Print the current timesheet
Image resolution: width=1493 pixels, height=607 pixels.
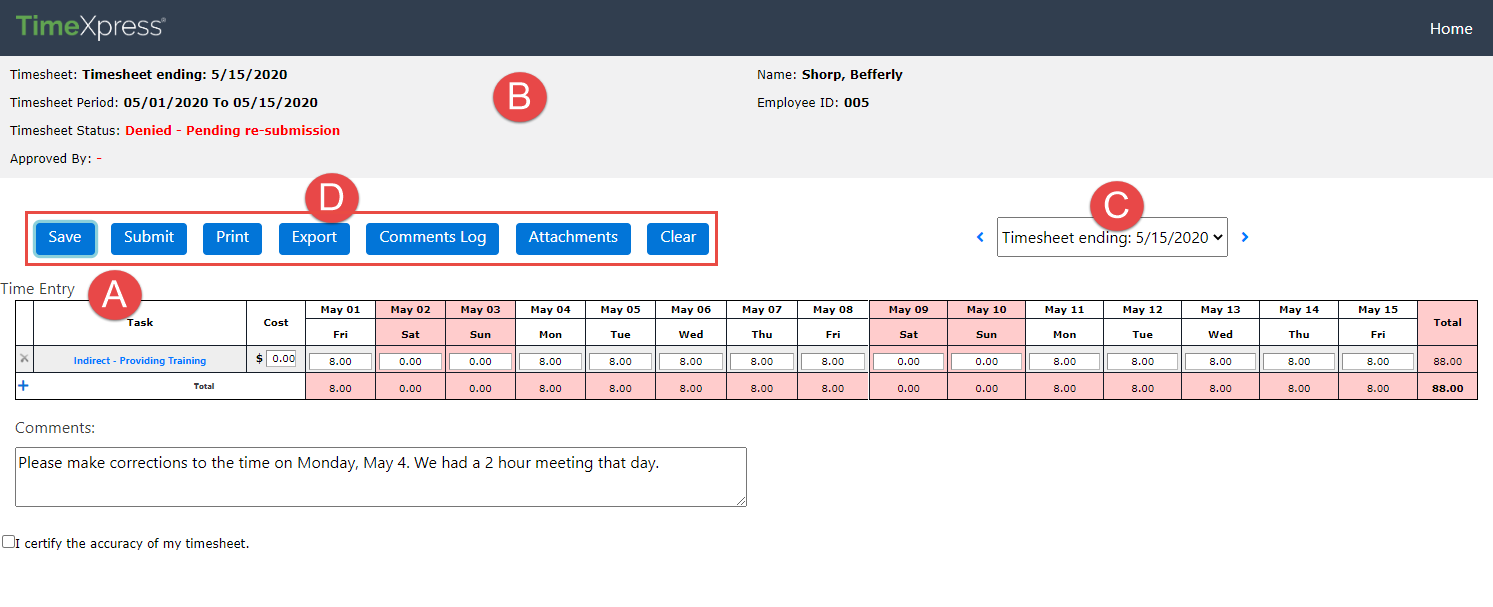click(x=232, y=238)
